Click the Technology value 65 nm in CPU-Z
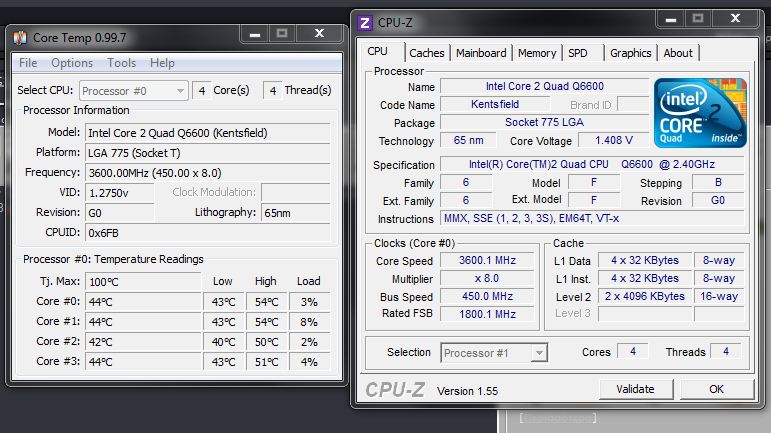Screen dimensions: 771x433 tap(468, 141)
